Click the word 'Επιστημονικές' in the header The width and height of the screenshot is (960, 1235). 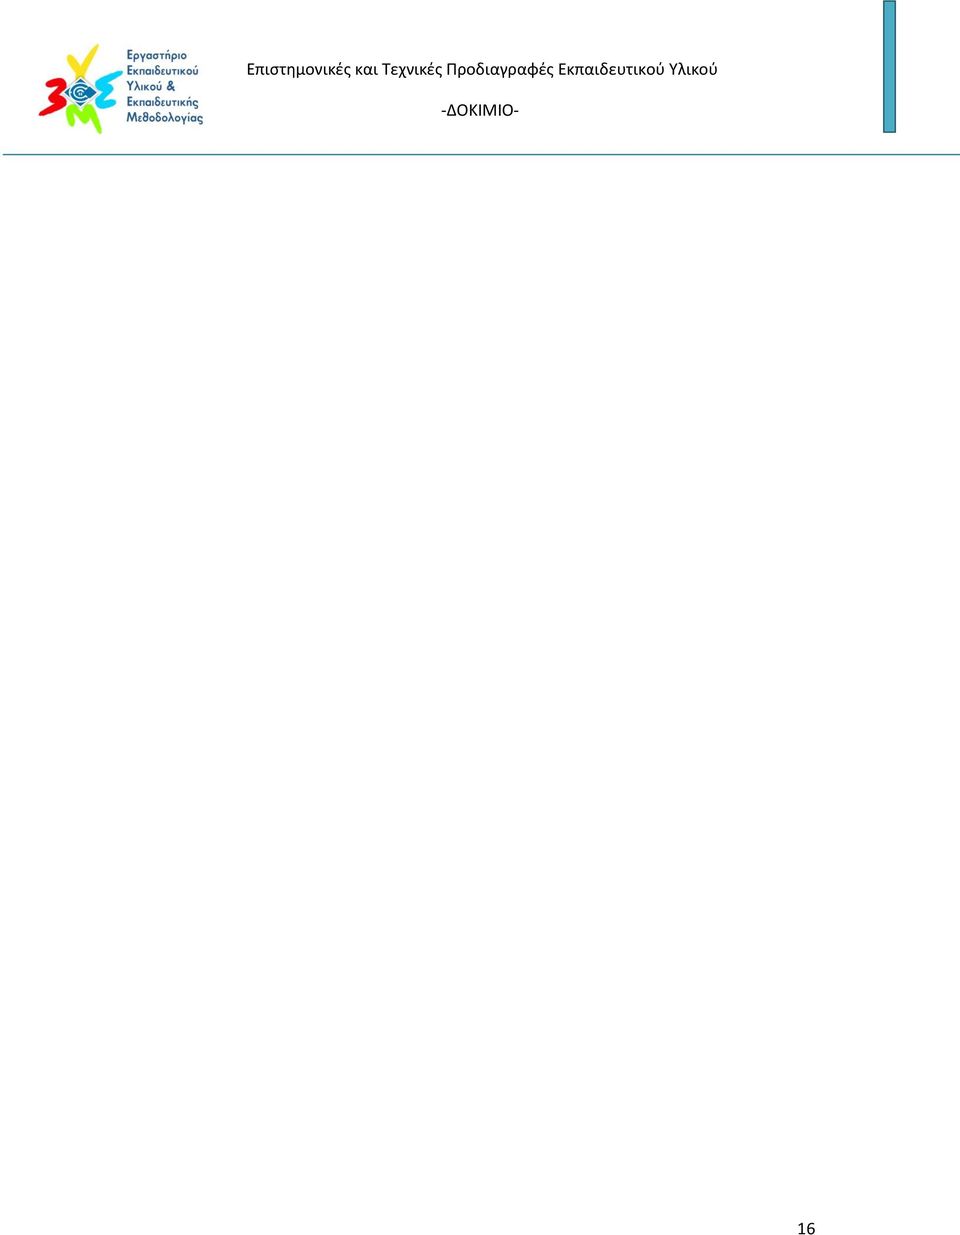299,70
